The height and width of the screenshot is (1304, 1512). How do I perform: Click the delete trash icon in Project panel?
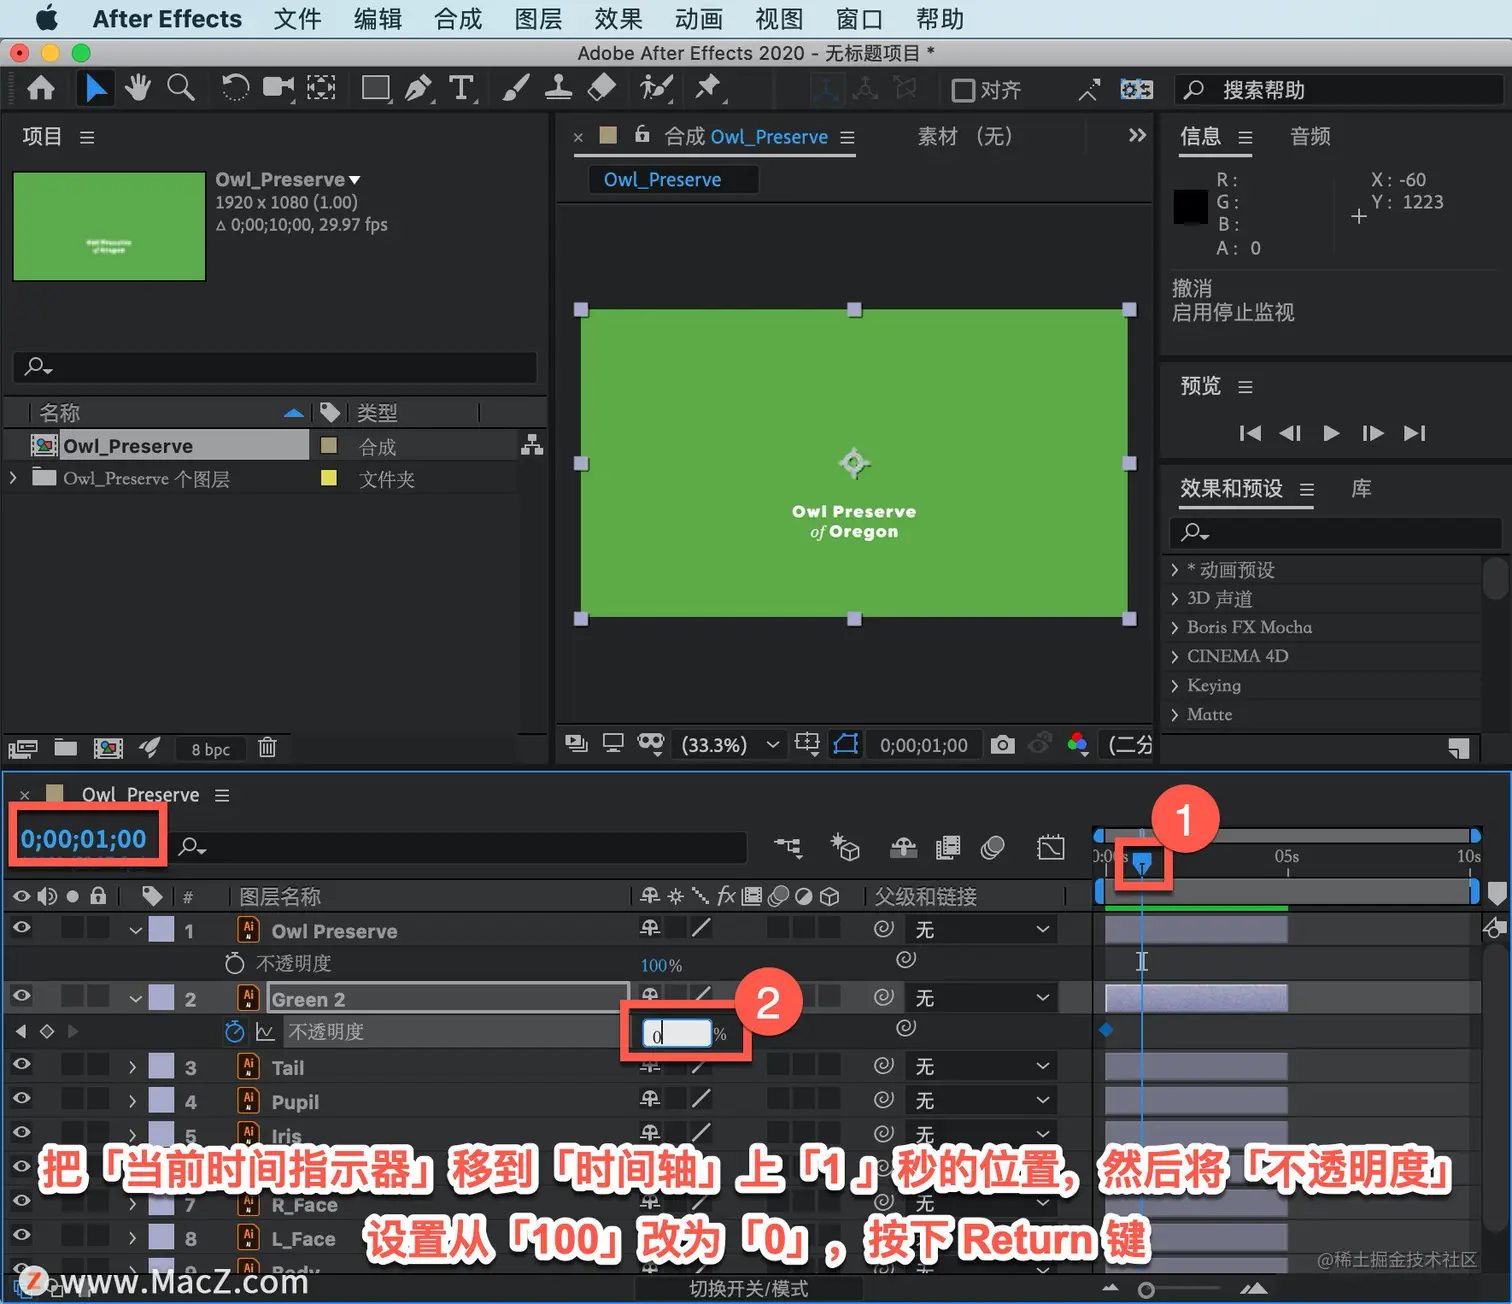tap(267, 747)
